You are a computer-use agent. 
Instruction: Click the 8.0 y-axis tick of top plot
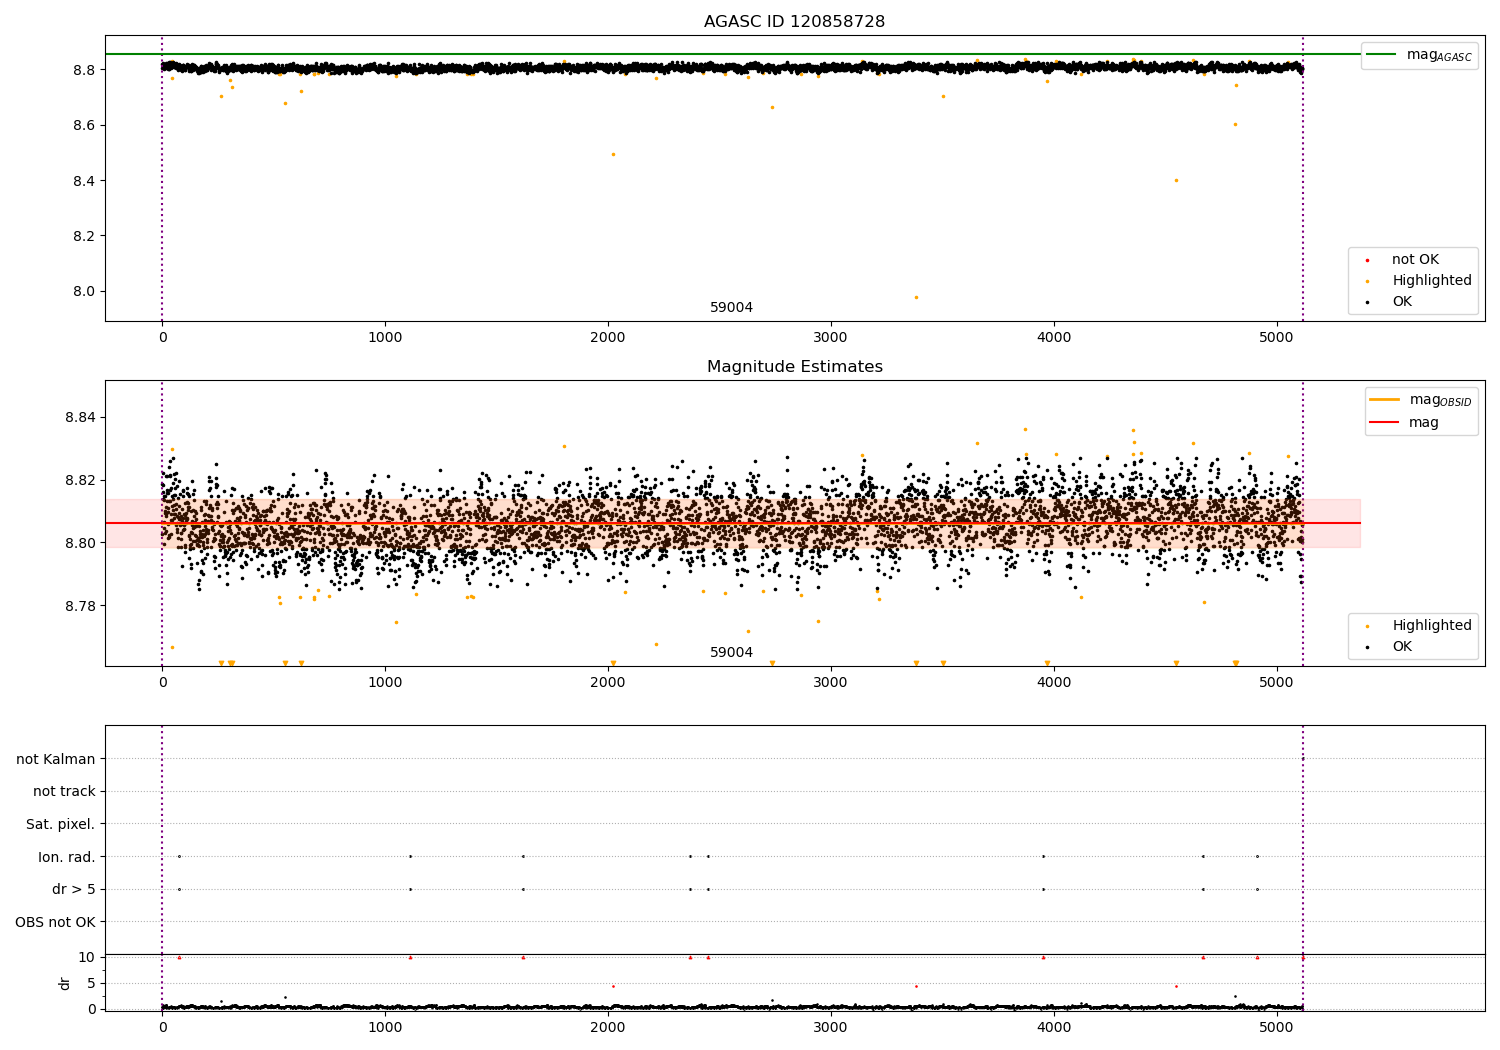pos(83,292)
